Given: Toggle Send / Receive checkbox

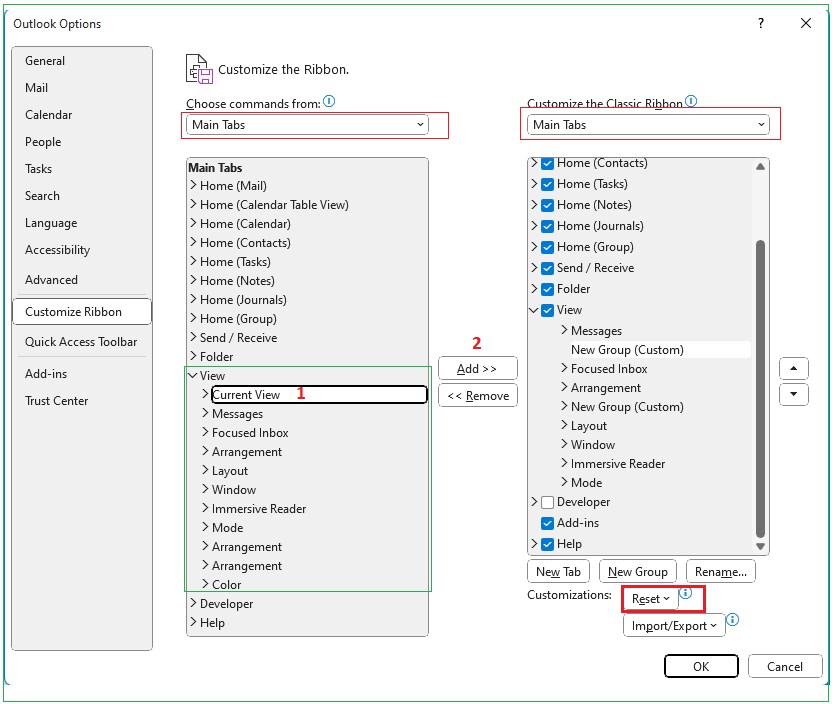Looking at the screenshot, I should point(548,268).
